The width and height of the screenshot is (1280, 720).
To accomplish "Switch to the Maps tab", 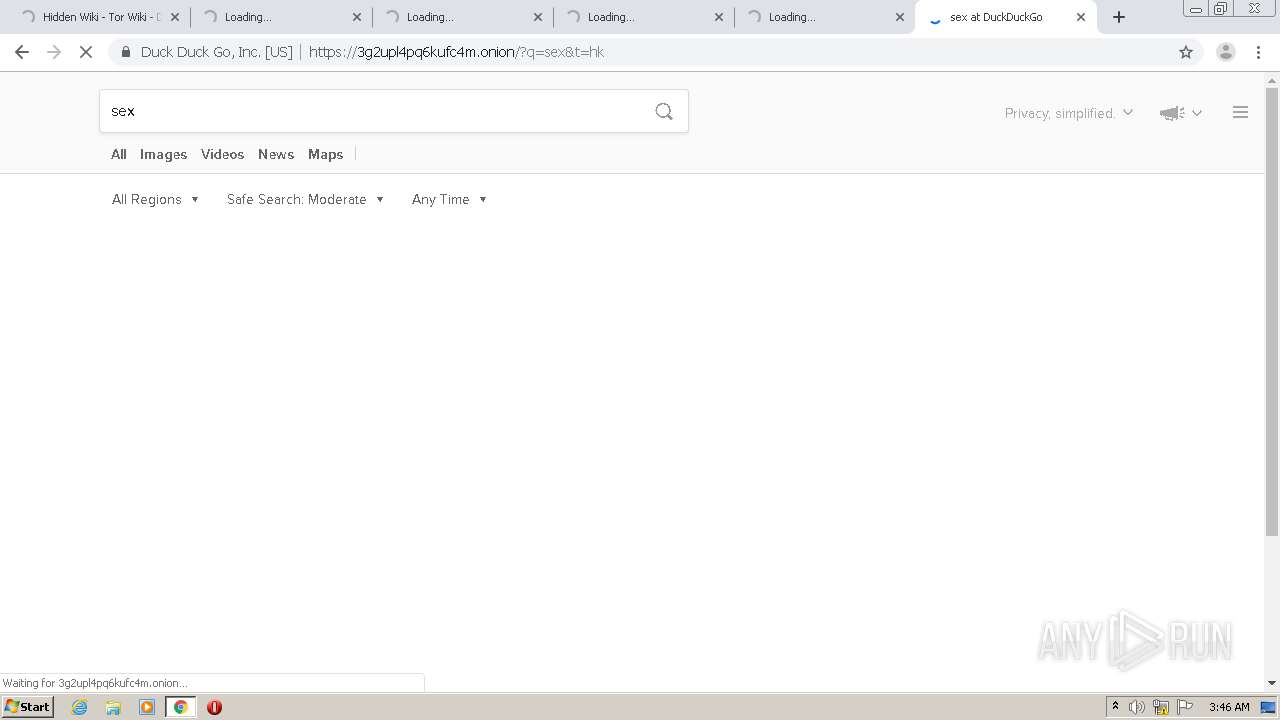I will pos(325,154).
